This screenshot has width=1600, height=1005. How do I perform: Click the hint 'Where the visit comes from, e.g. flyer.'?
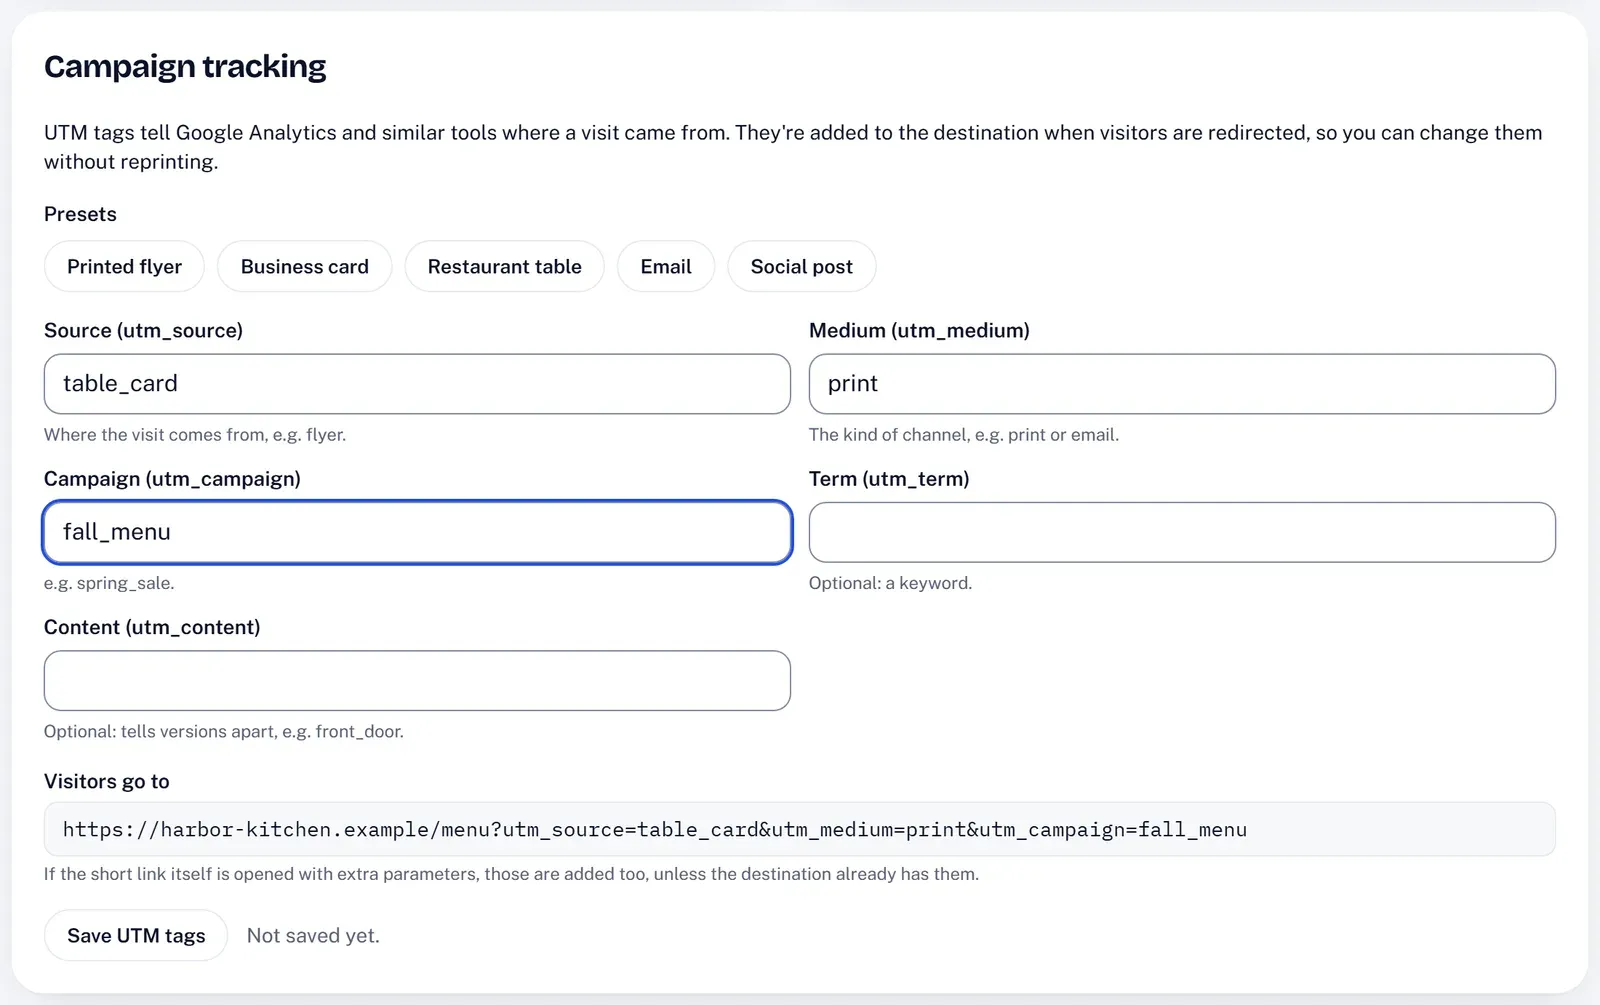click(195, 435)
